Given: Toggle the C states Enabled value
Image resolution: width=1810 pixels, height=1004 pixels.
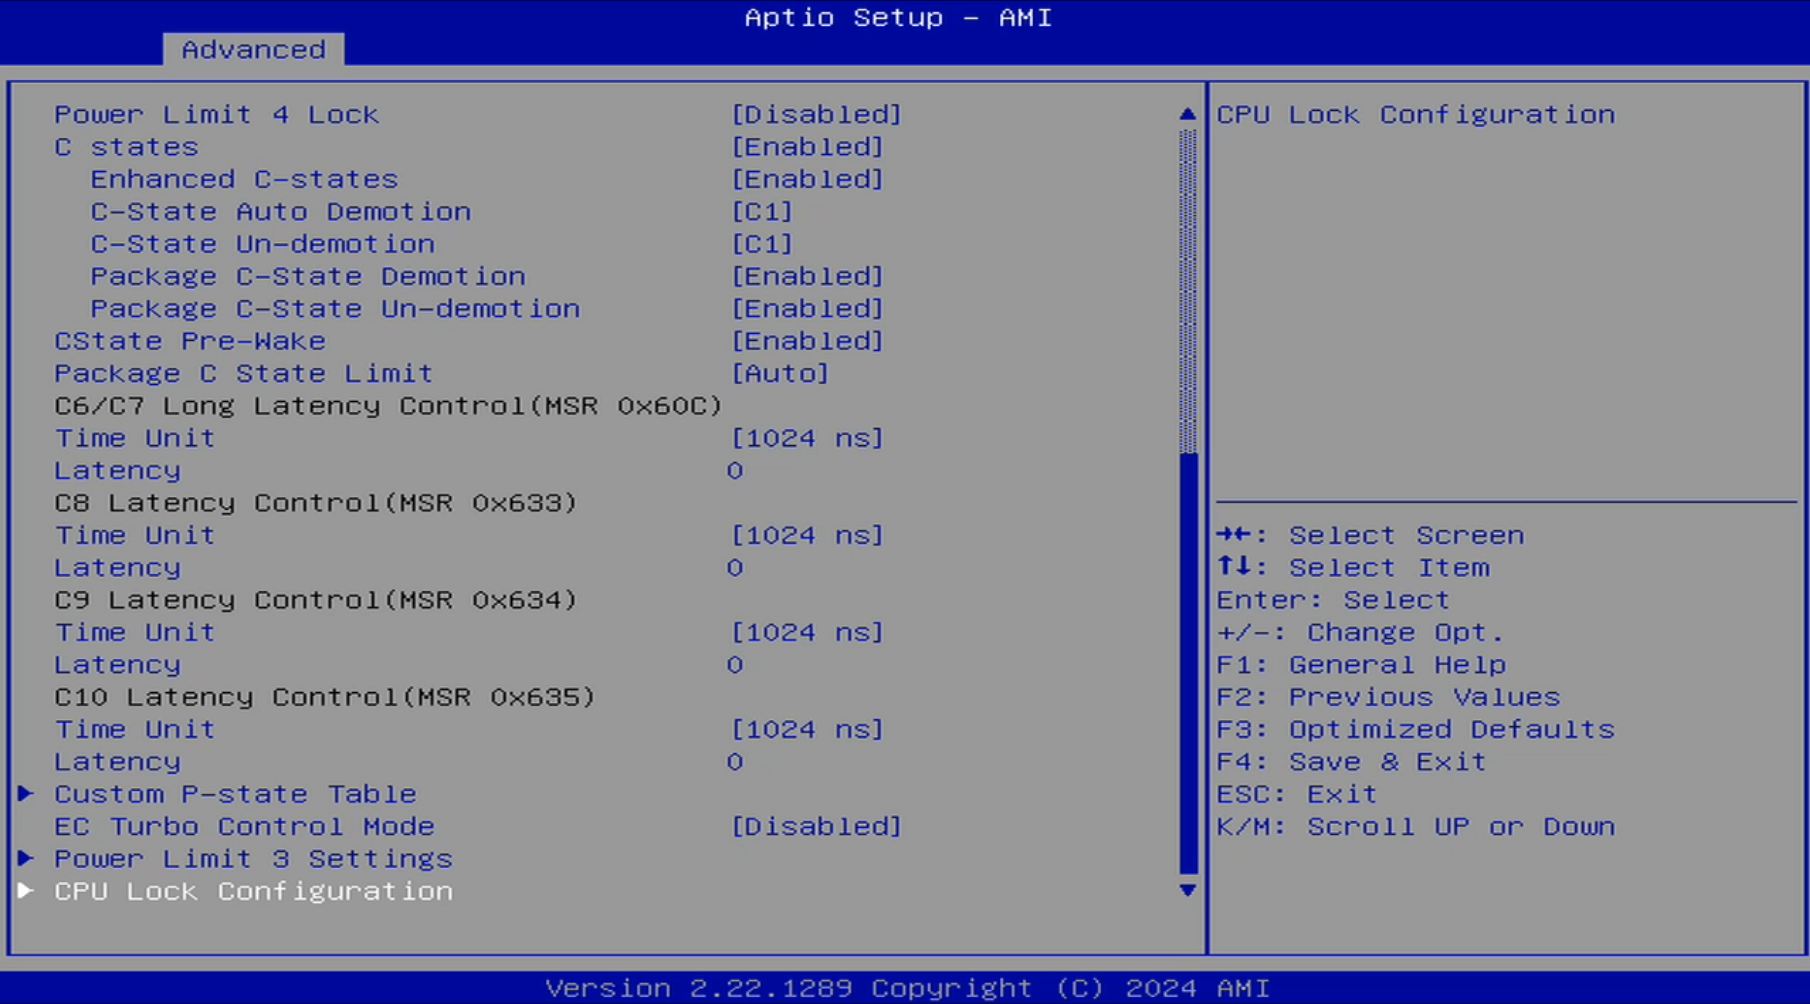Looking at the screenshot, I should (807, 147).
